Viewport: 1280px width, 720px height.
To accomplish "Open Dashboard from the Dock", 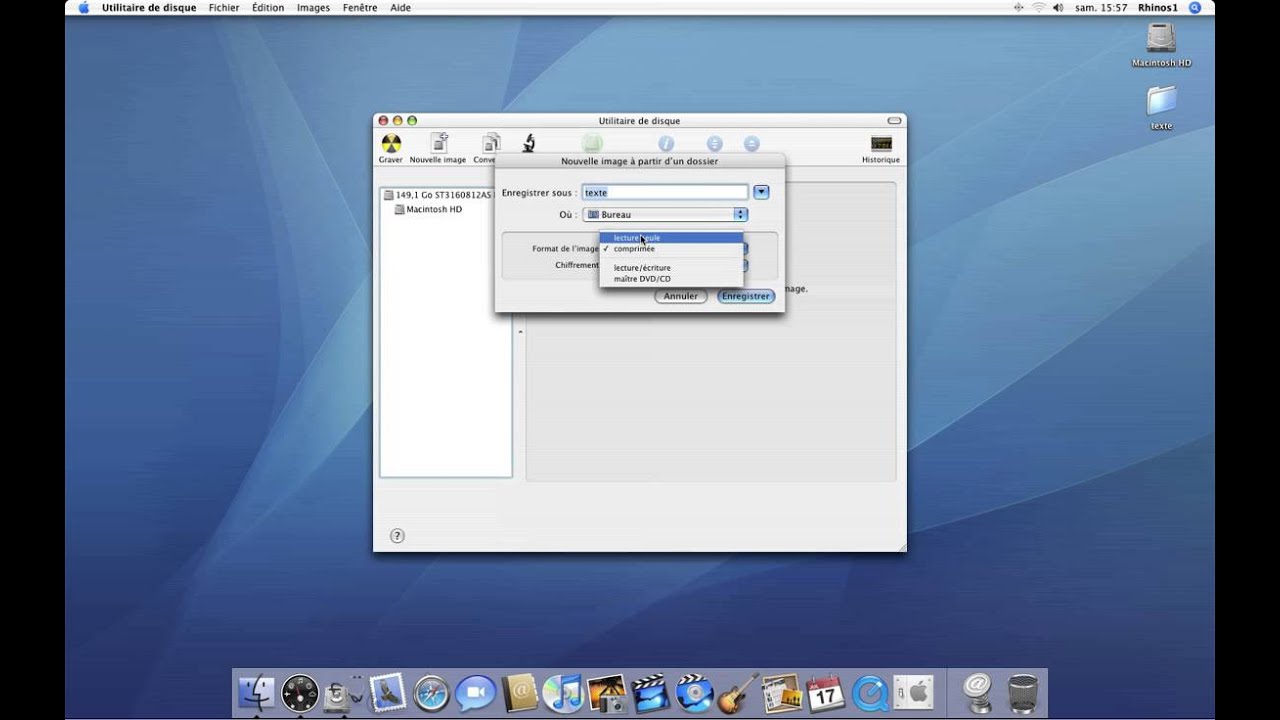I will 300,692.
